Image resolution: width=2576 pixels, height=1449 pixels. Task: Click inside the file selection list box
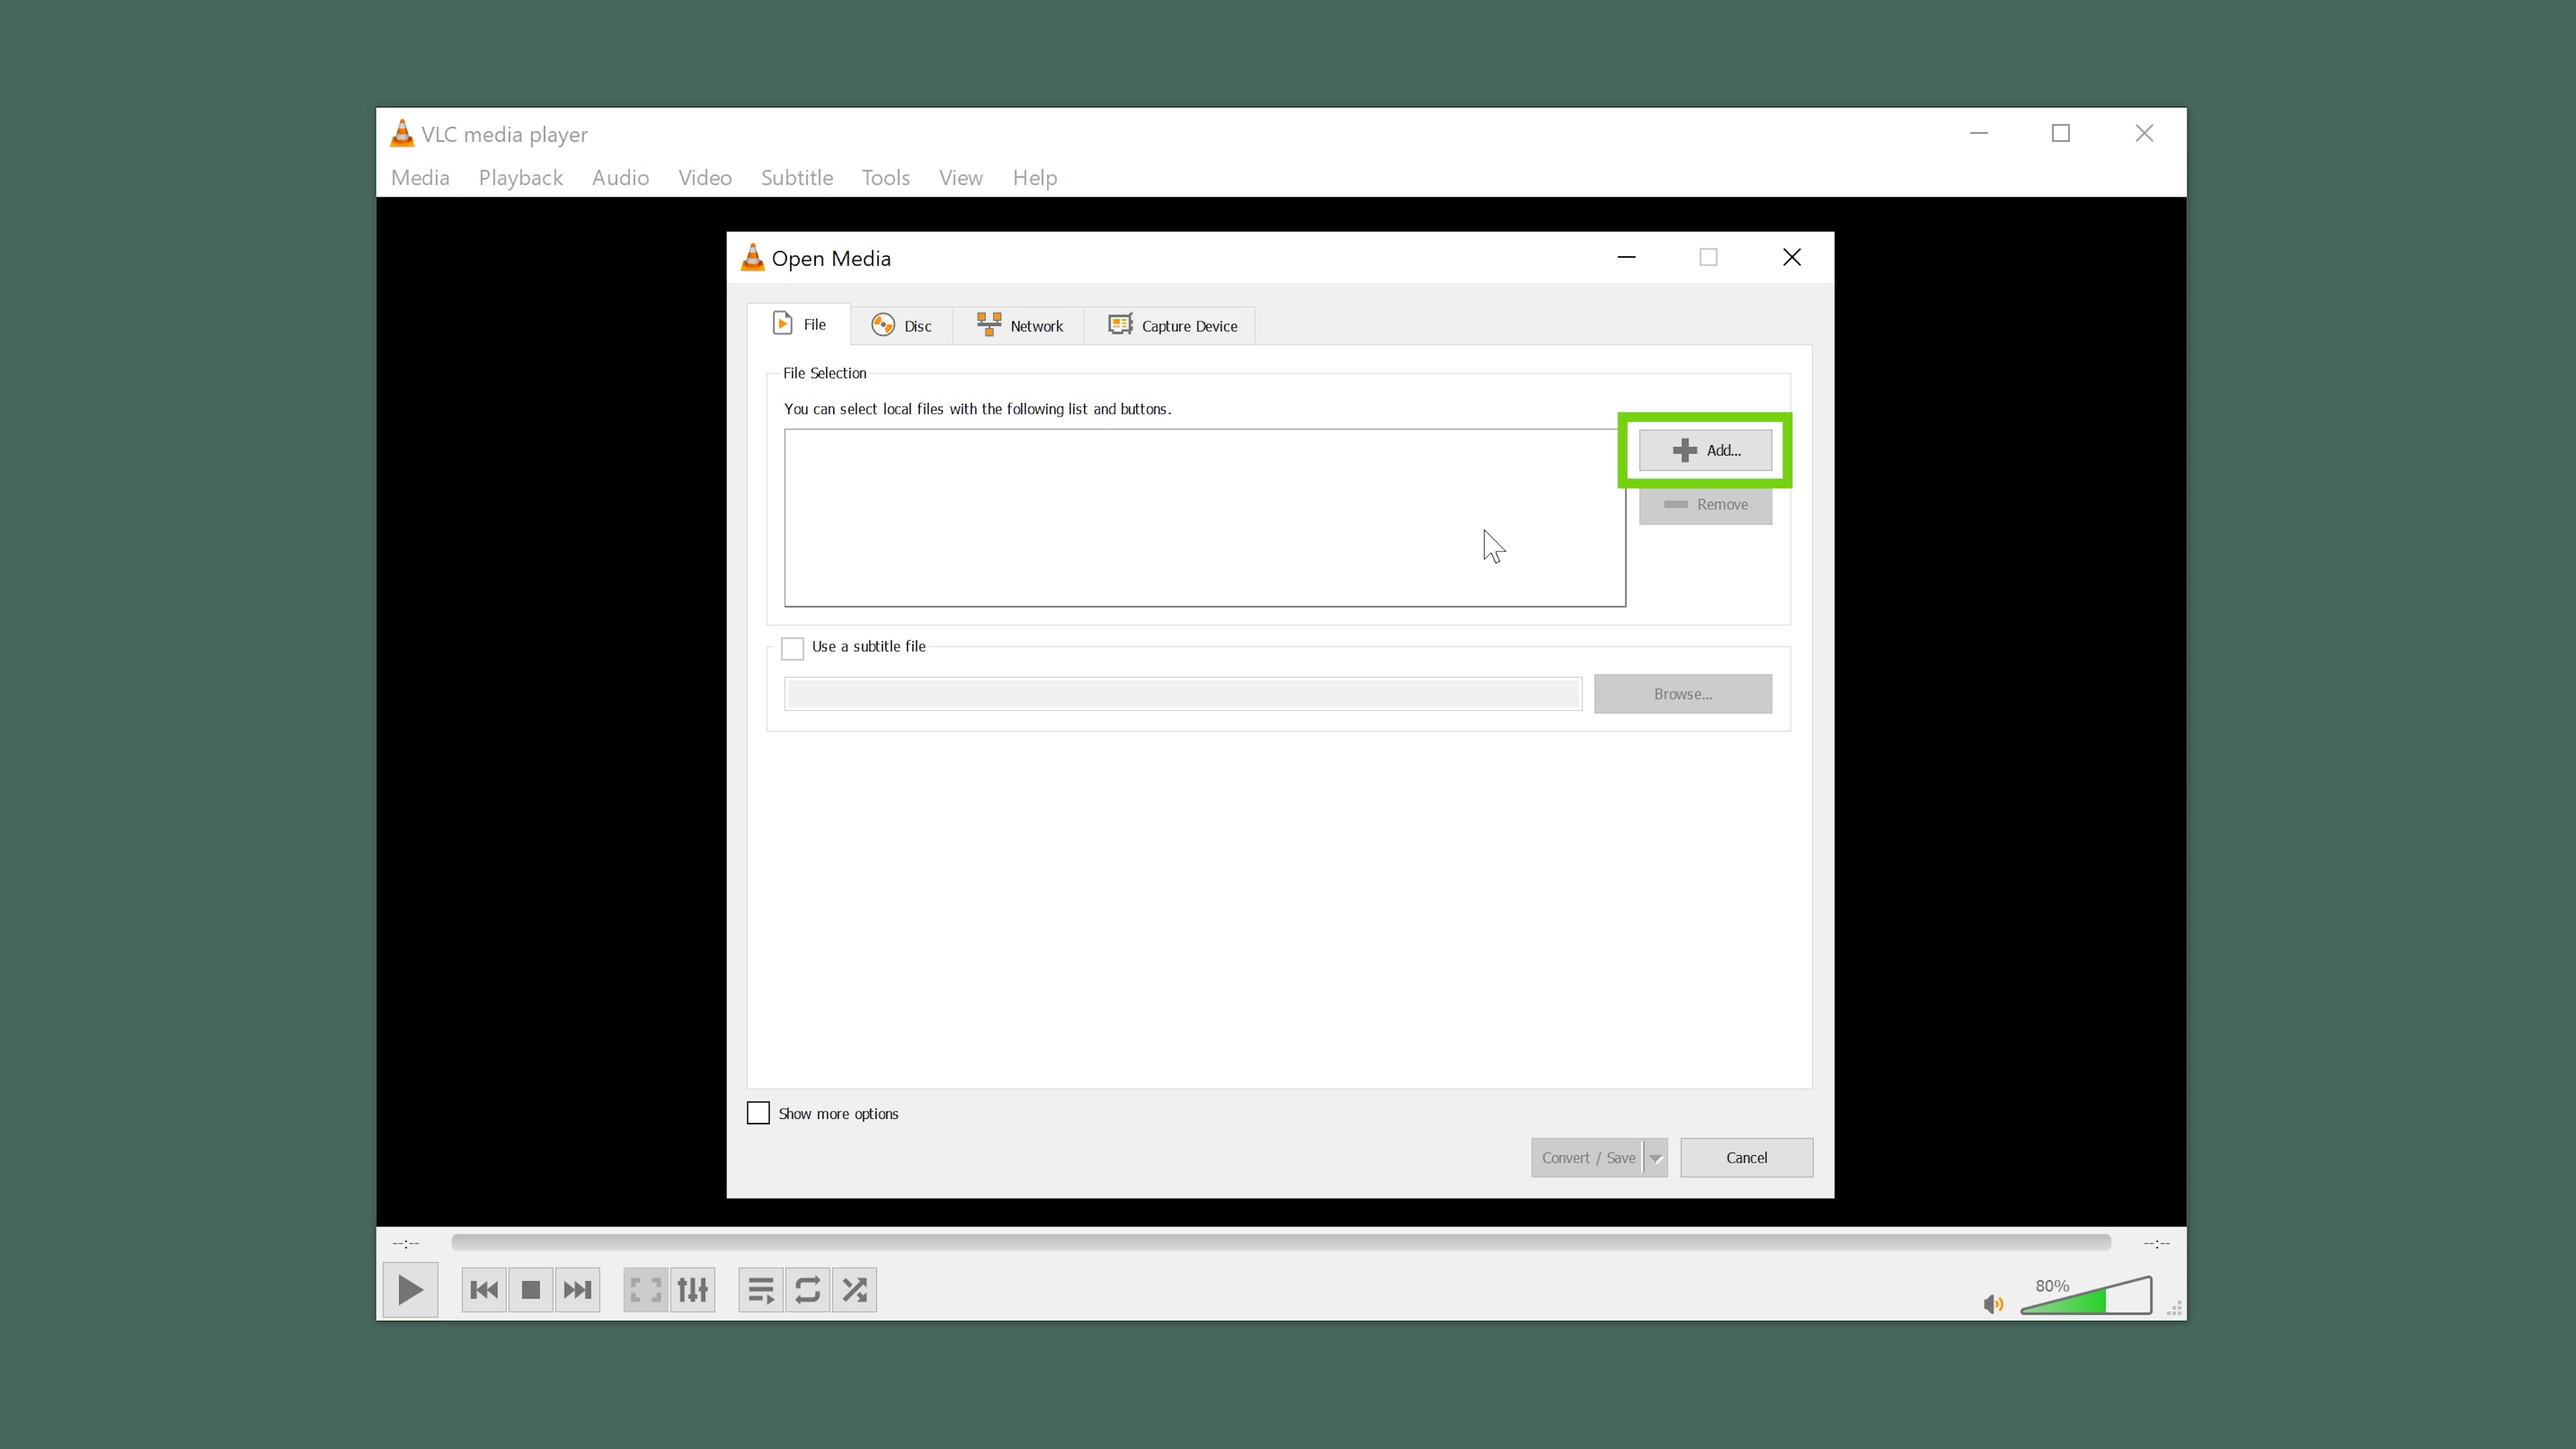[x=1204, y=517]
